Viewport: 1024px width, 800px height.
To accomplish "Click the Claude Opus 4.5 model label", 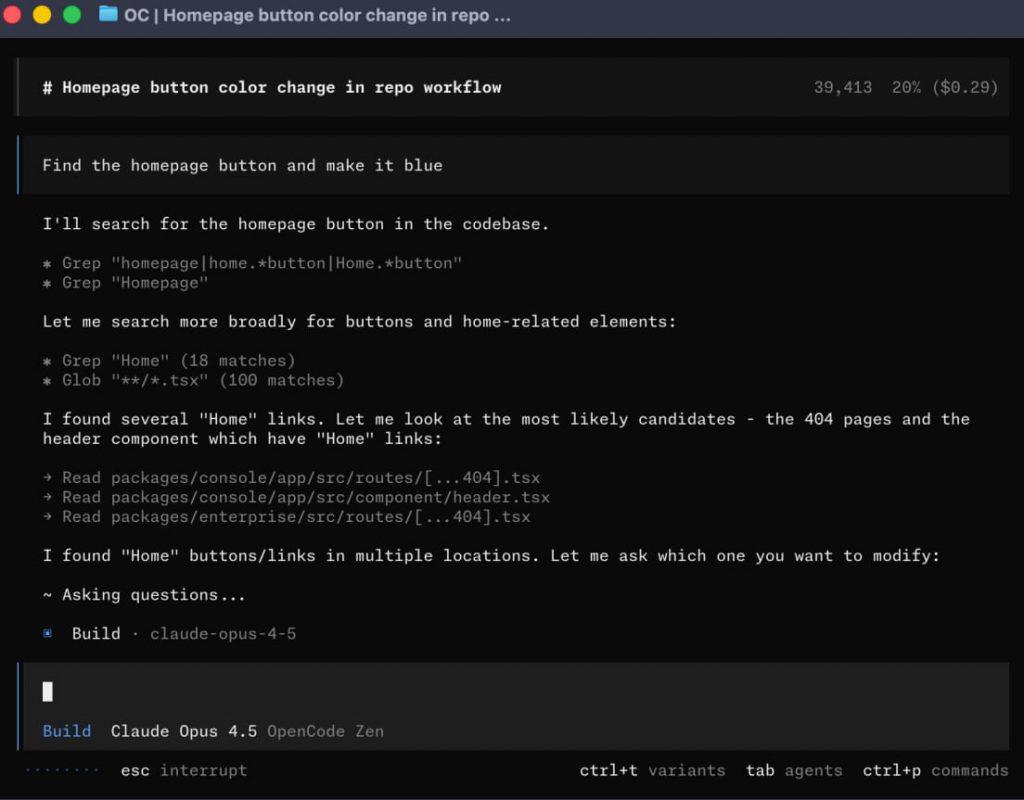I will (x=184, y=731).
